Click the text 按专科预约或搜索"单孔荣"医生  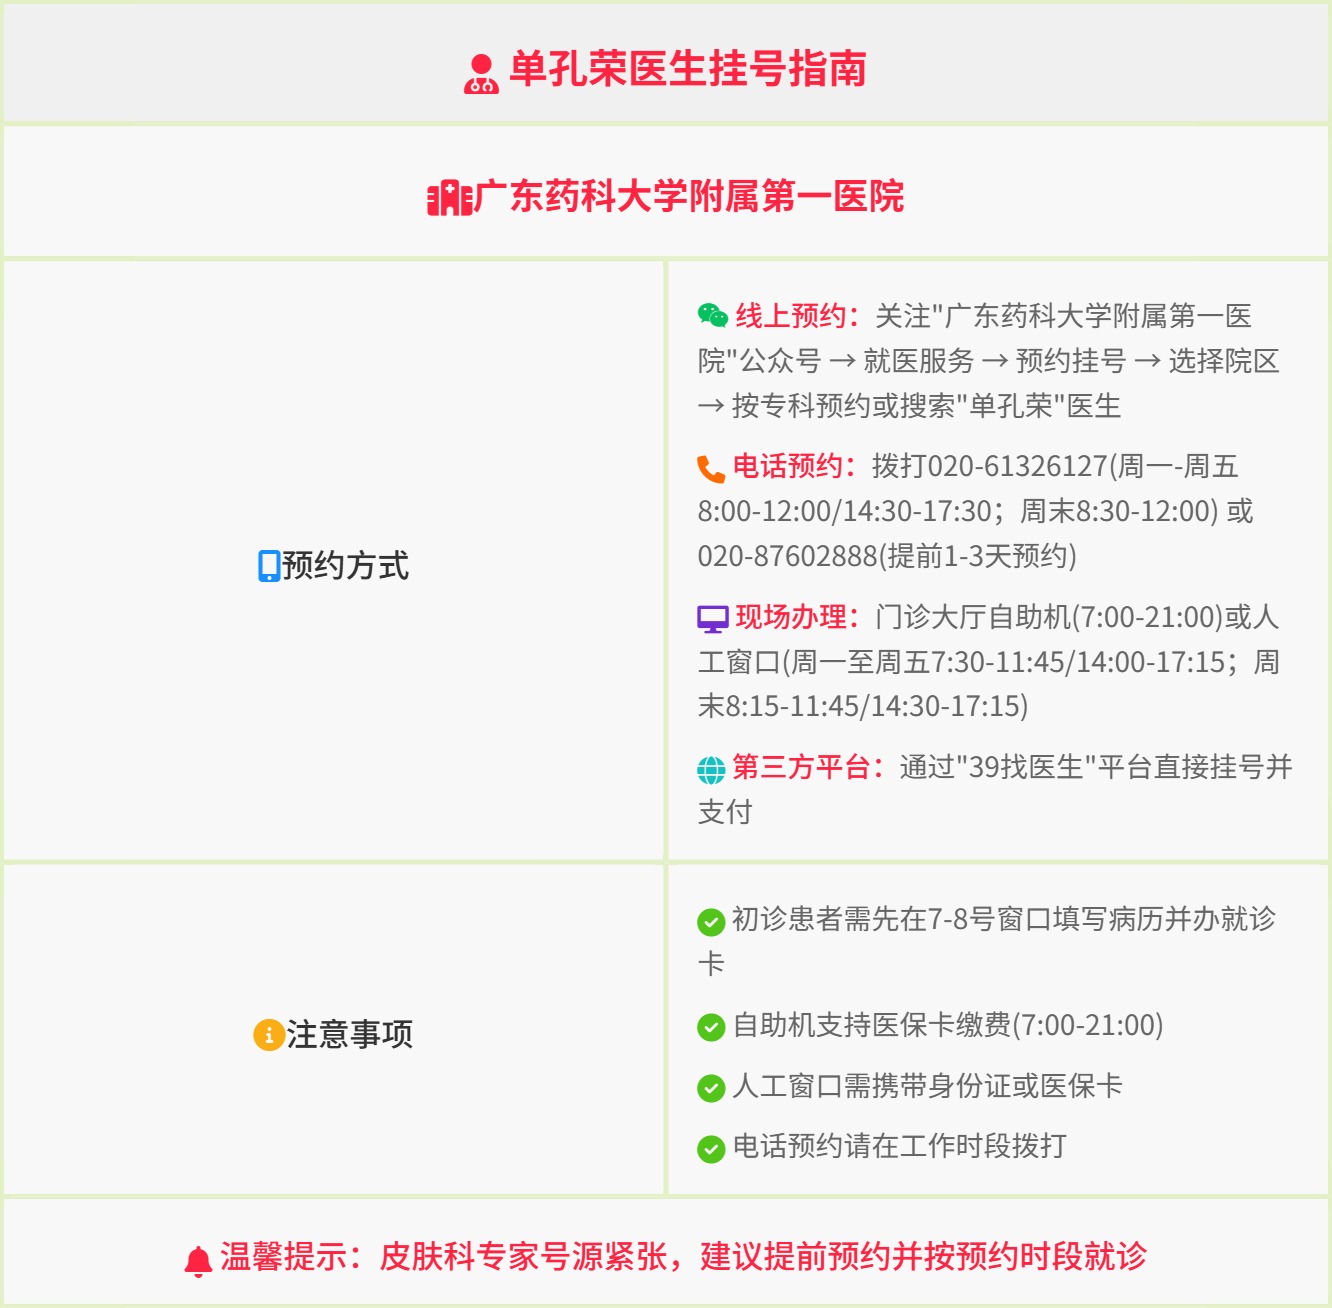tap(926, 406)
